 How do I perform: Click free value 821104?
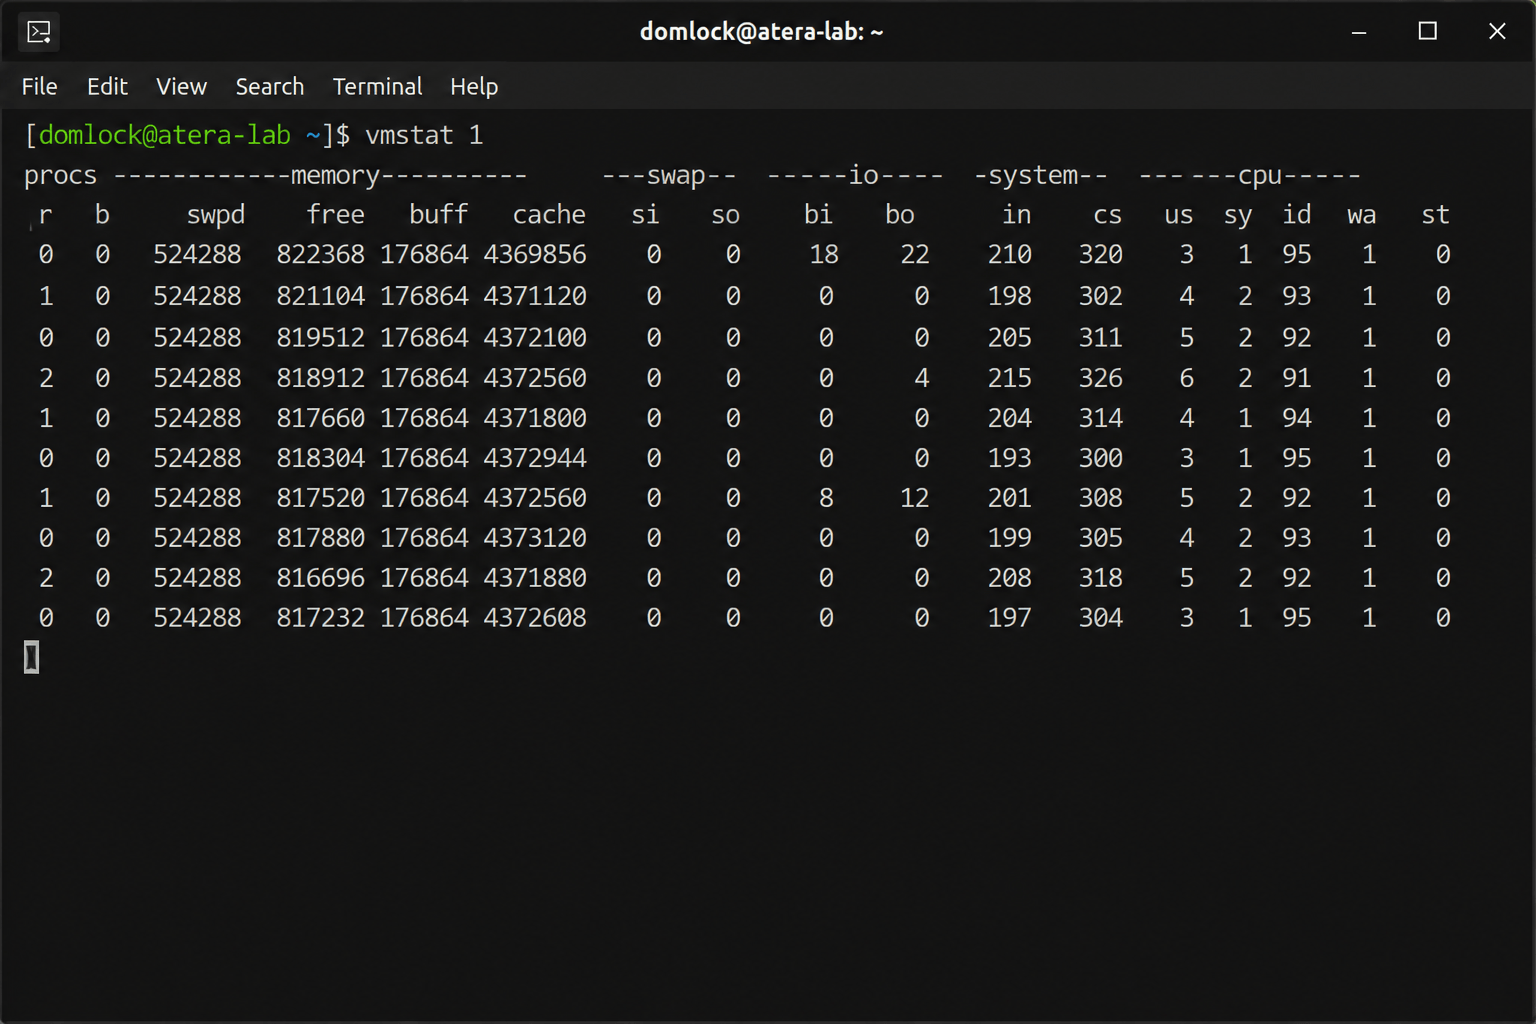320,297
